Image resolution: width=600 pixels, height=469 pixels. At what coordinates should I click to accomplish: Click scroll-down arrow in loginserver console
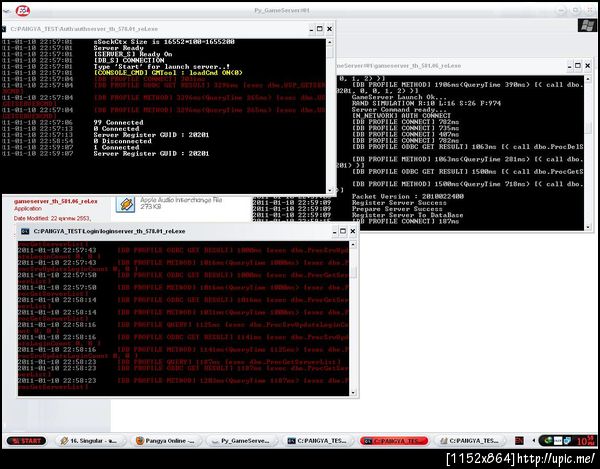[x=353, y=392]
